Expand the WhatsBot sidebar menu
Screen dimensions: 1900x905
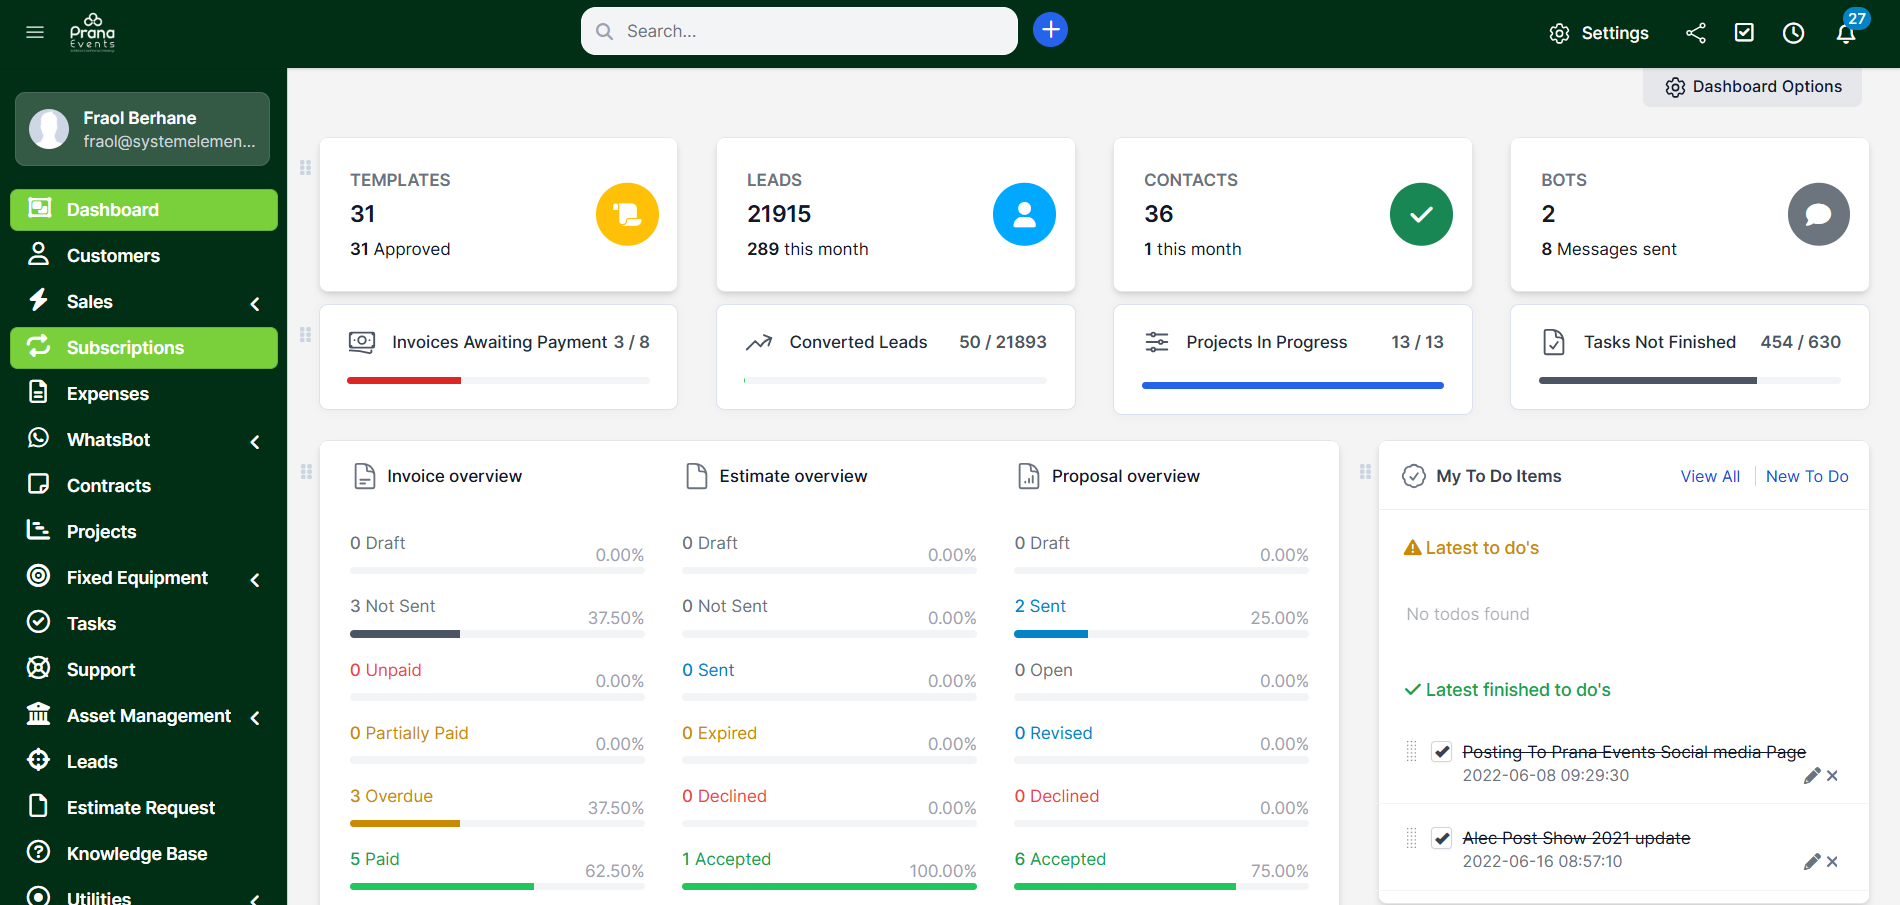[255, 441]
